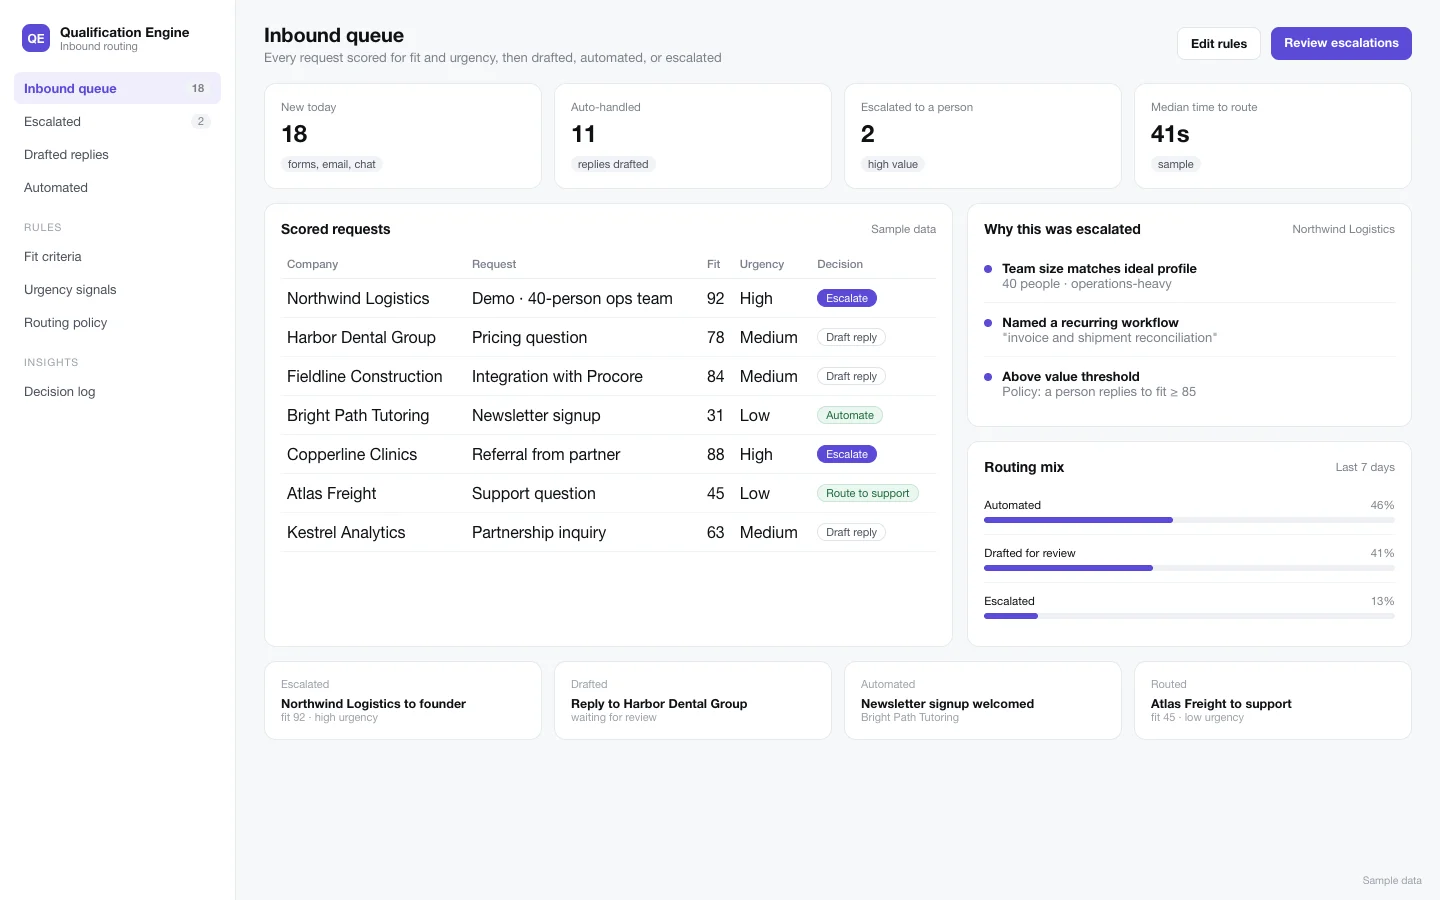
Task: Click Edit rules button
Action: tap(1218, 43)
